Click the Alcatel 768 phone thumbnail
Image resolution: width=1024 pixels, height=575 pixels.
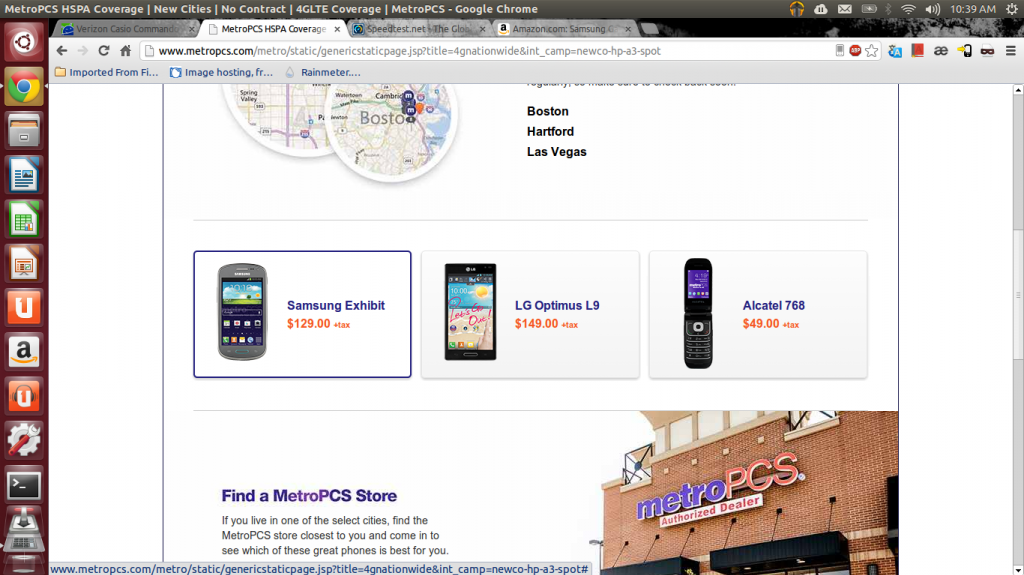tap(698, 313)
